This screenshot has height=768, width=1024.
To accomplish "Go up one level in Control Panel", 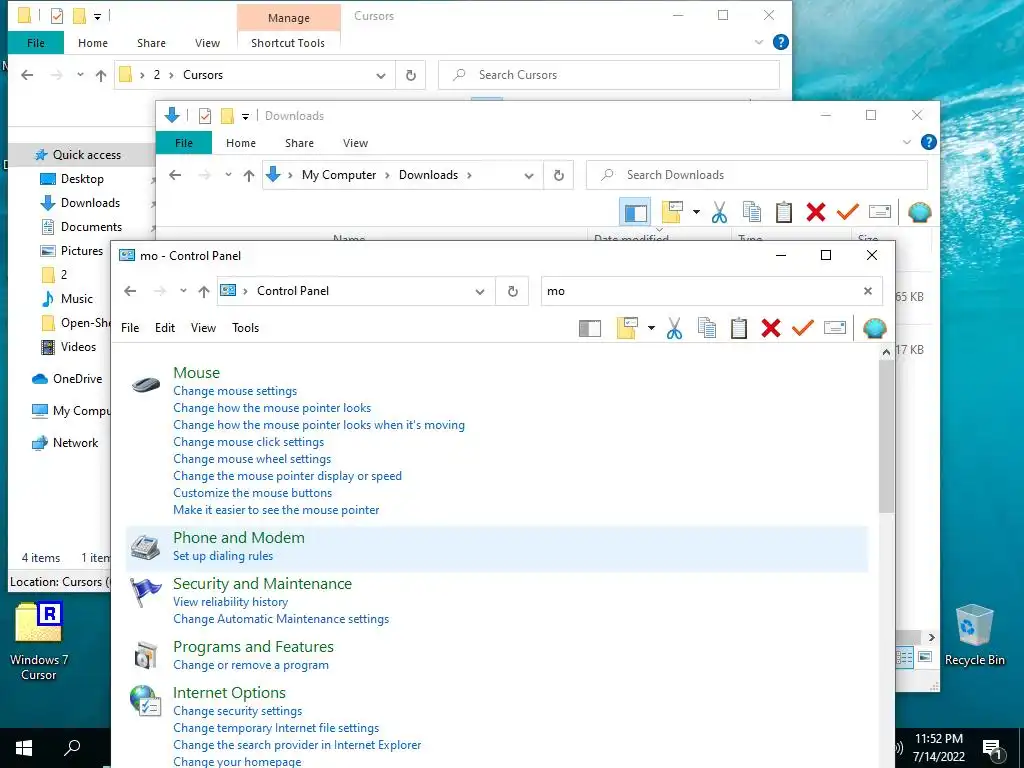I will coord(204,291).
